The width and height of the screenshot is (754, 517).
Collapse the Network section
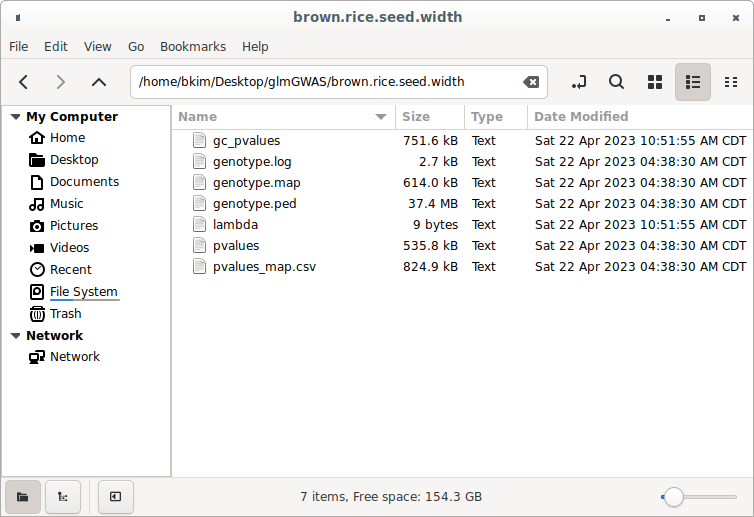(x=15, y=336)
